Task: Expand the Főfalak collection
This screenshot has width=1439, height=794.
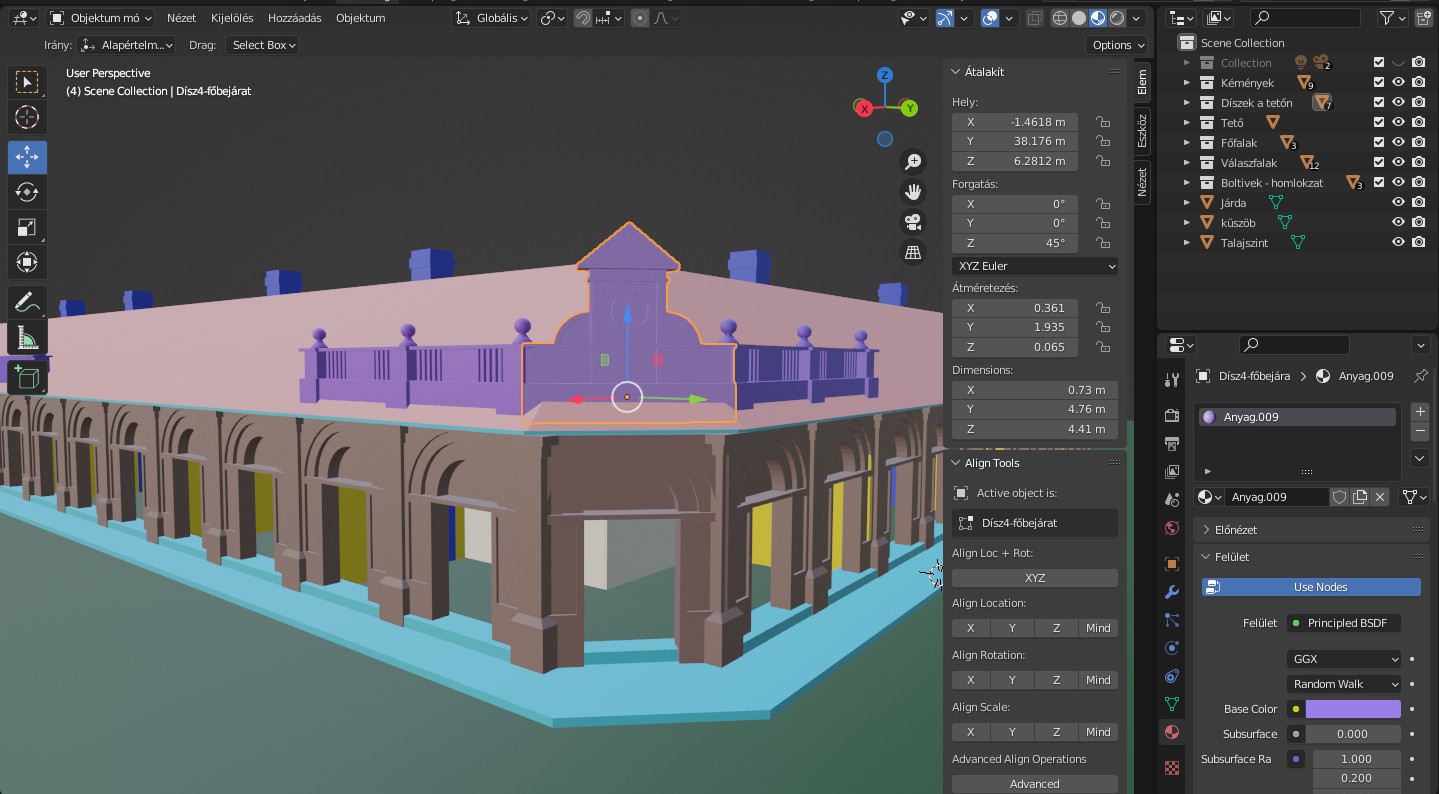Action: pos(1187,143)
